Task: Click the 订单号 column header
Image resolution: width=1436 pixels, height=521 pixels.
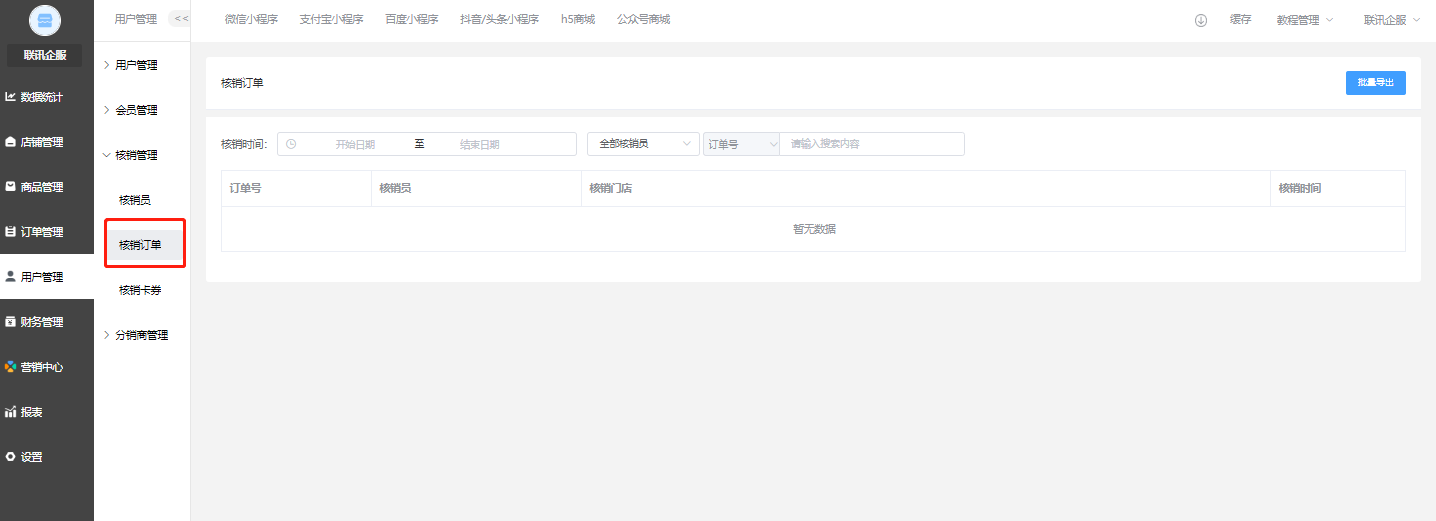Action: [x=245, y=188]
